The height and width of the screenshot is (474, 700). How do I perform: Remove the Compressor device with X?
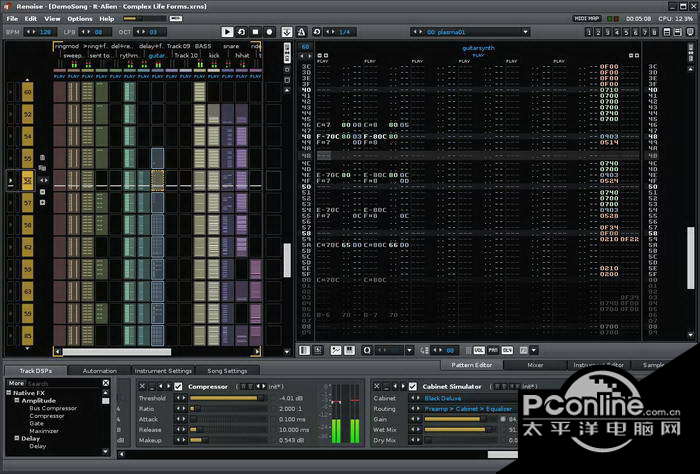pyautogui.click(x=142, y=386)
